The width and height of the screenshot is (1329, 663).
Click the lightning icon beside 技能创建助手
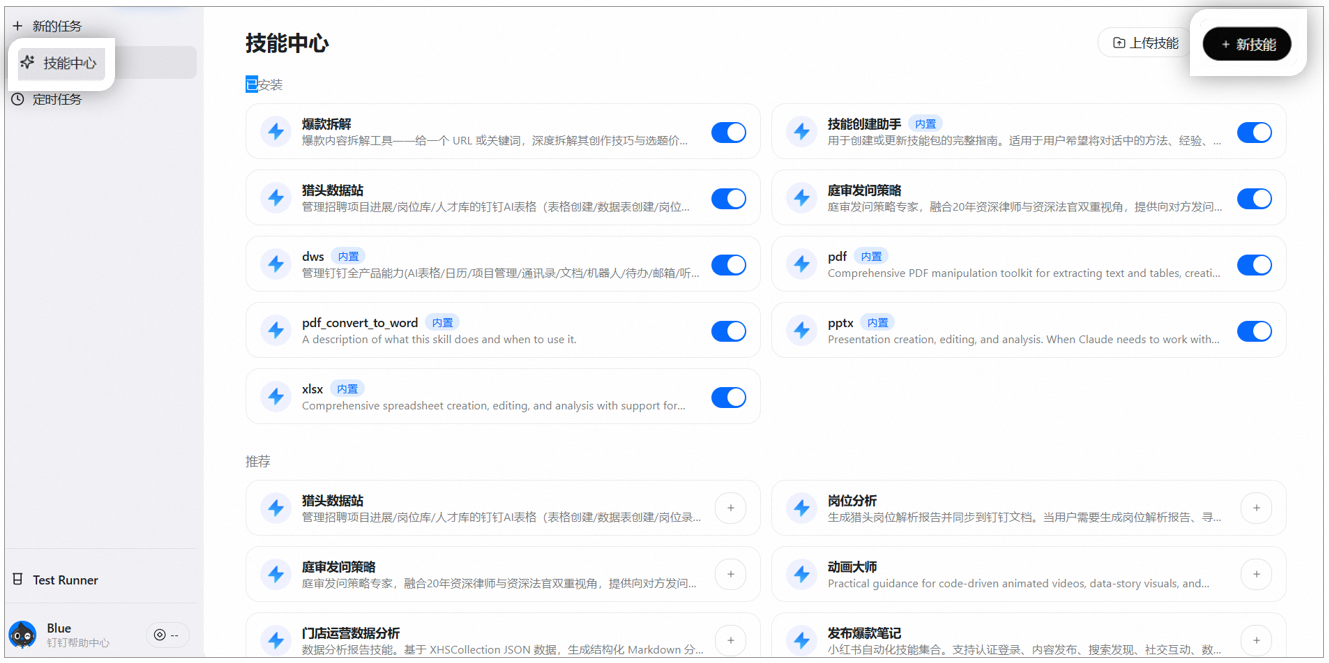801,132
